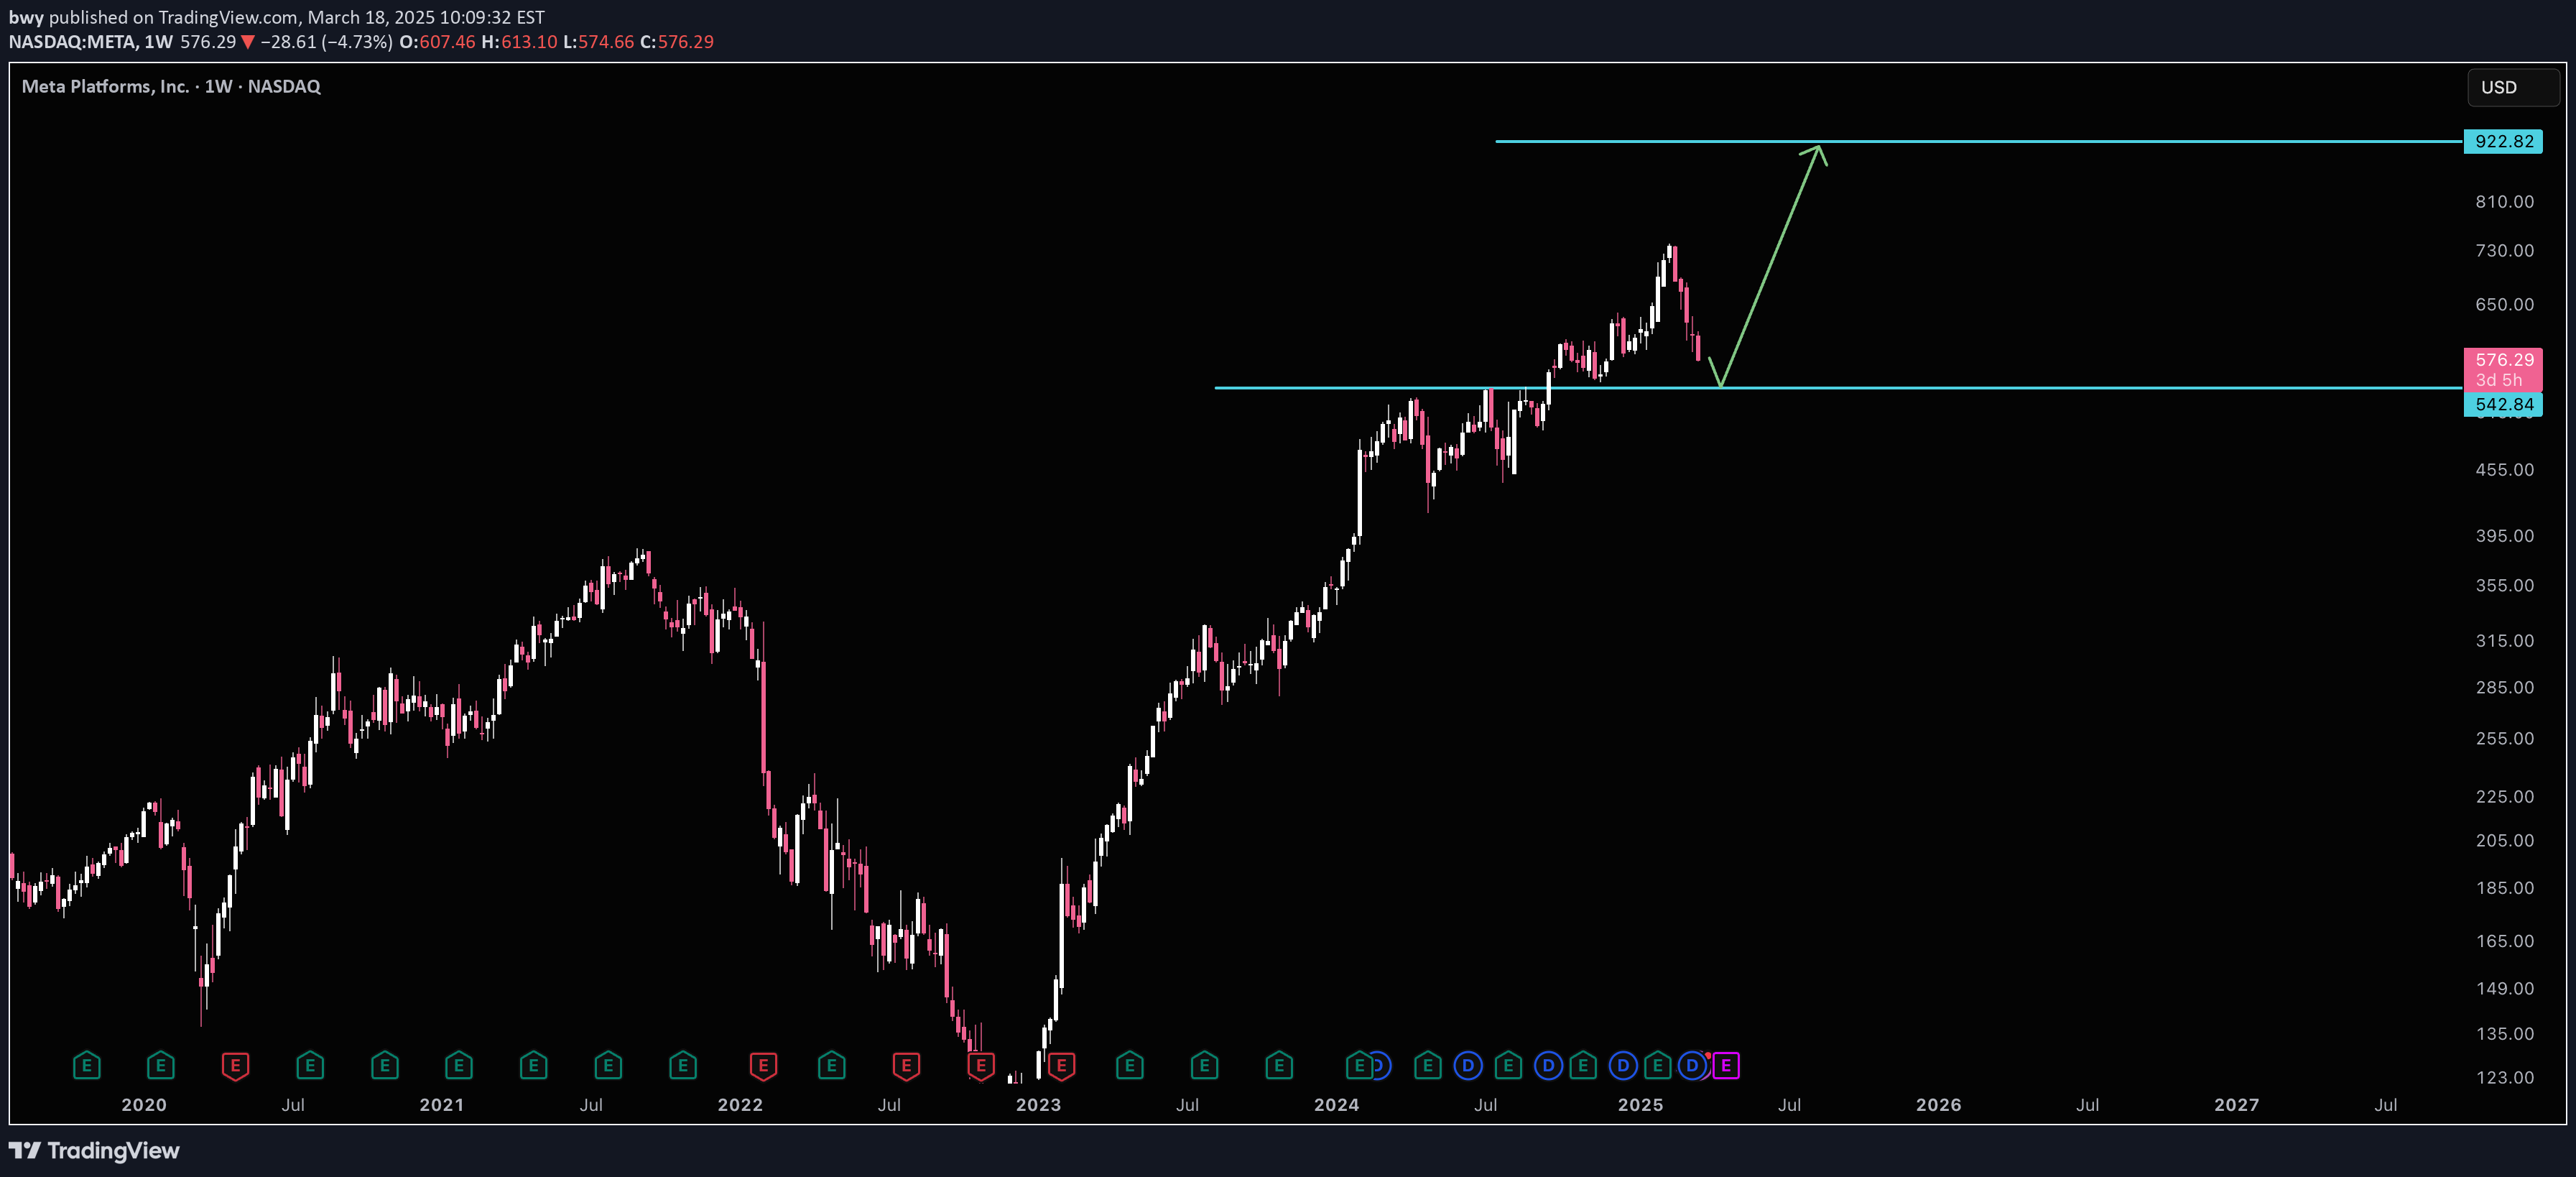This screenshot has width=2576, height=1177.
Task: Click the 2027 label on time axis
Action: [2237, 1105]
